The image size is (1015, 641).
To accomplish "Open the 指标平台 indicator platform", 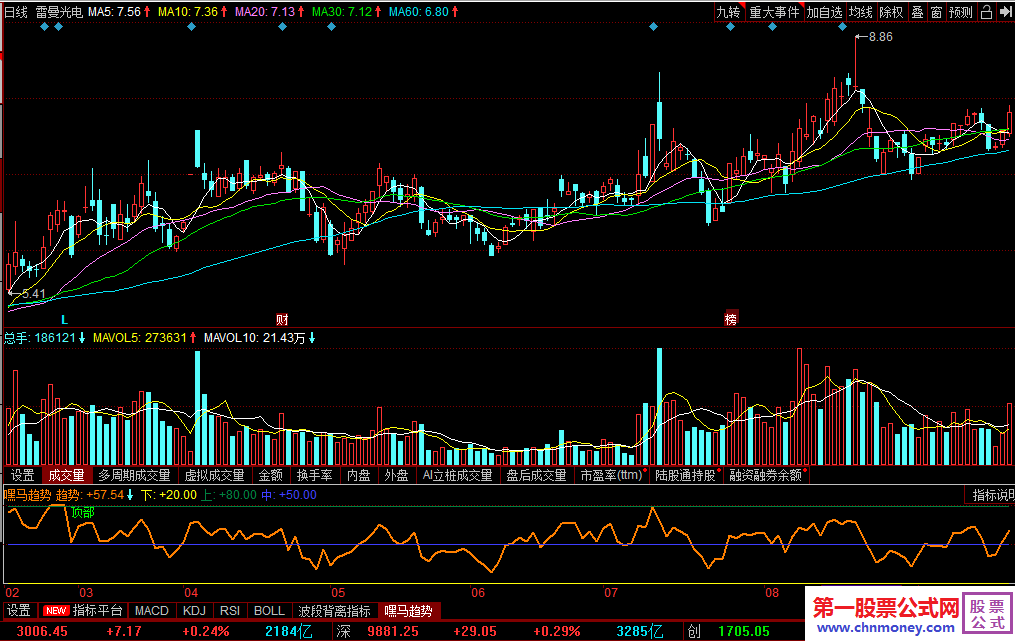I will tap(98, 611).
